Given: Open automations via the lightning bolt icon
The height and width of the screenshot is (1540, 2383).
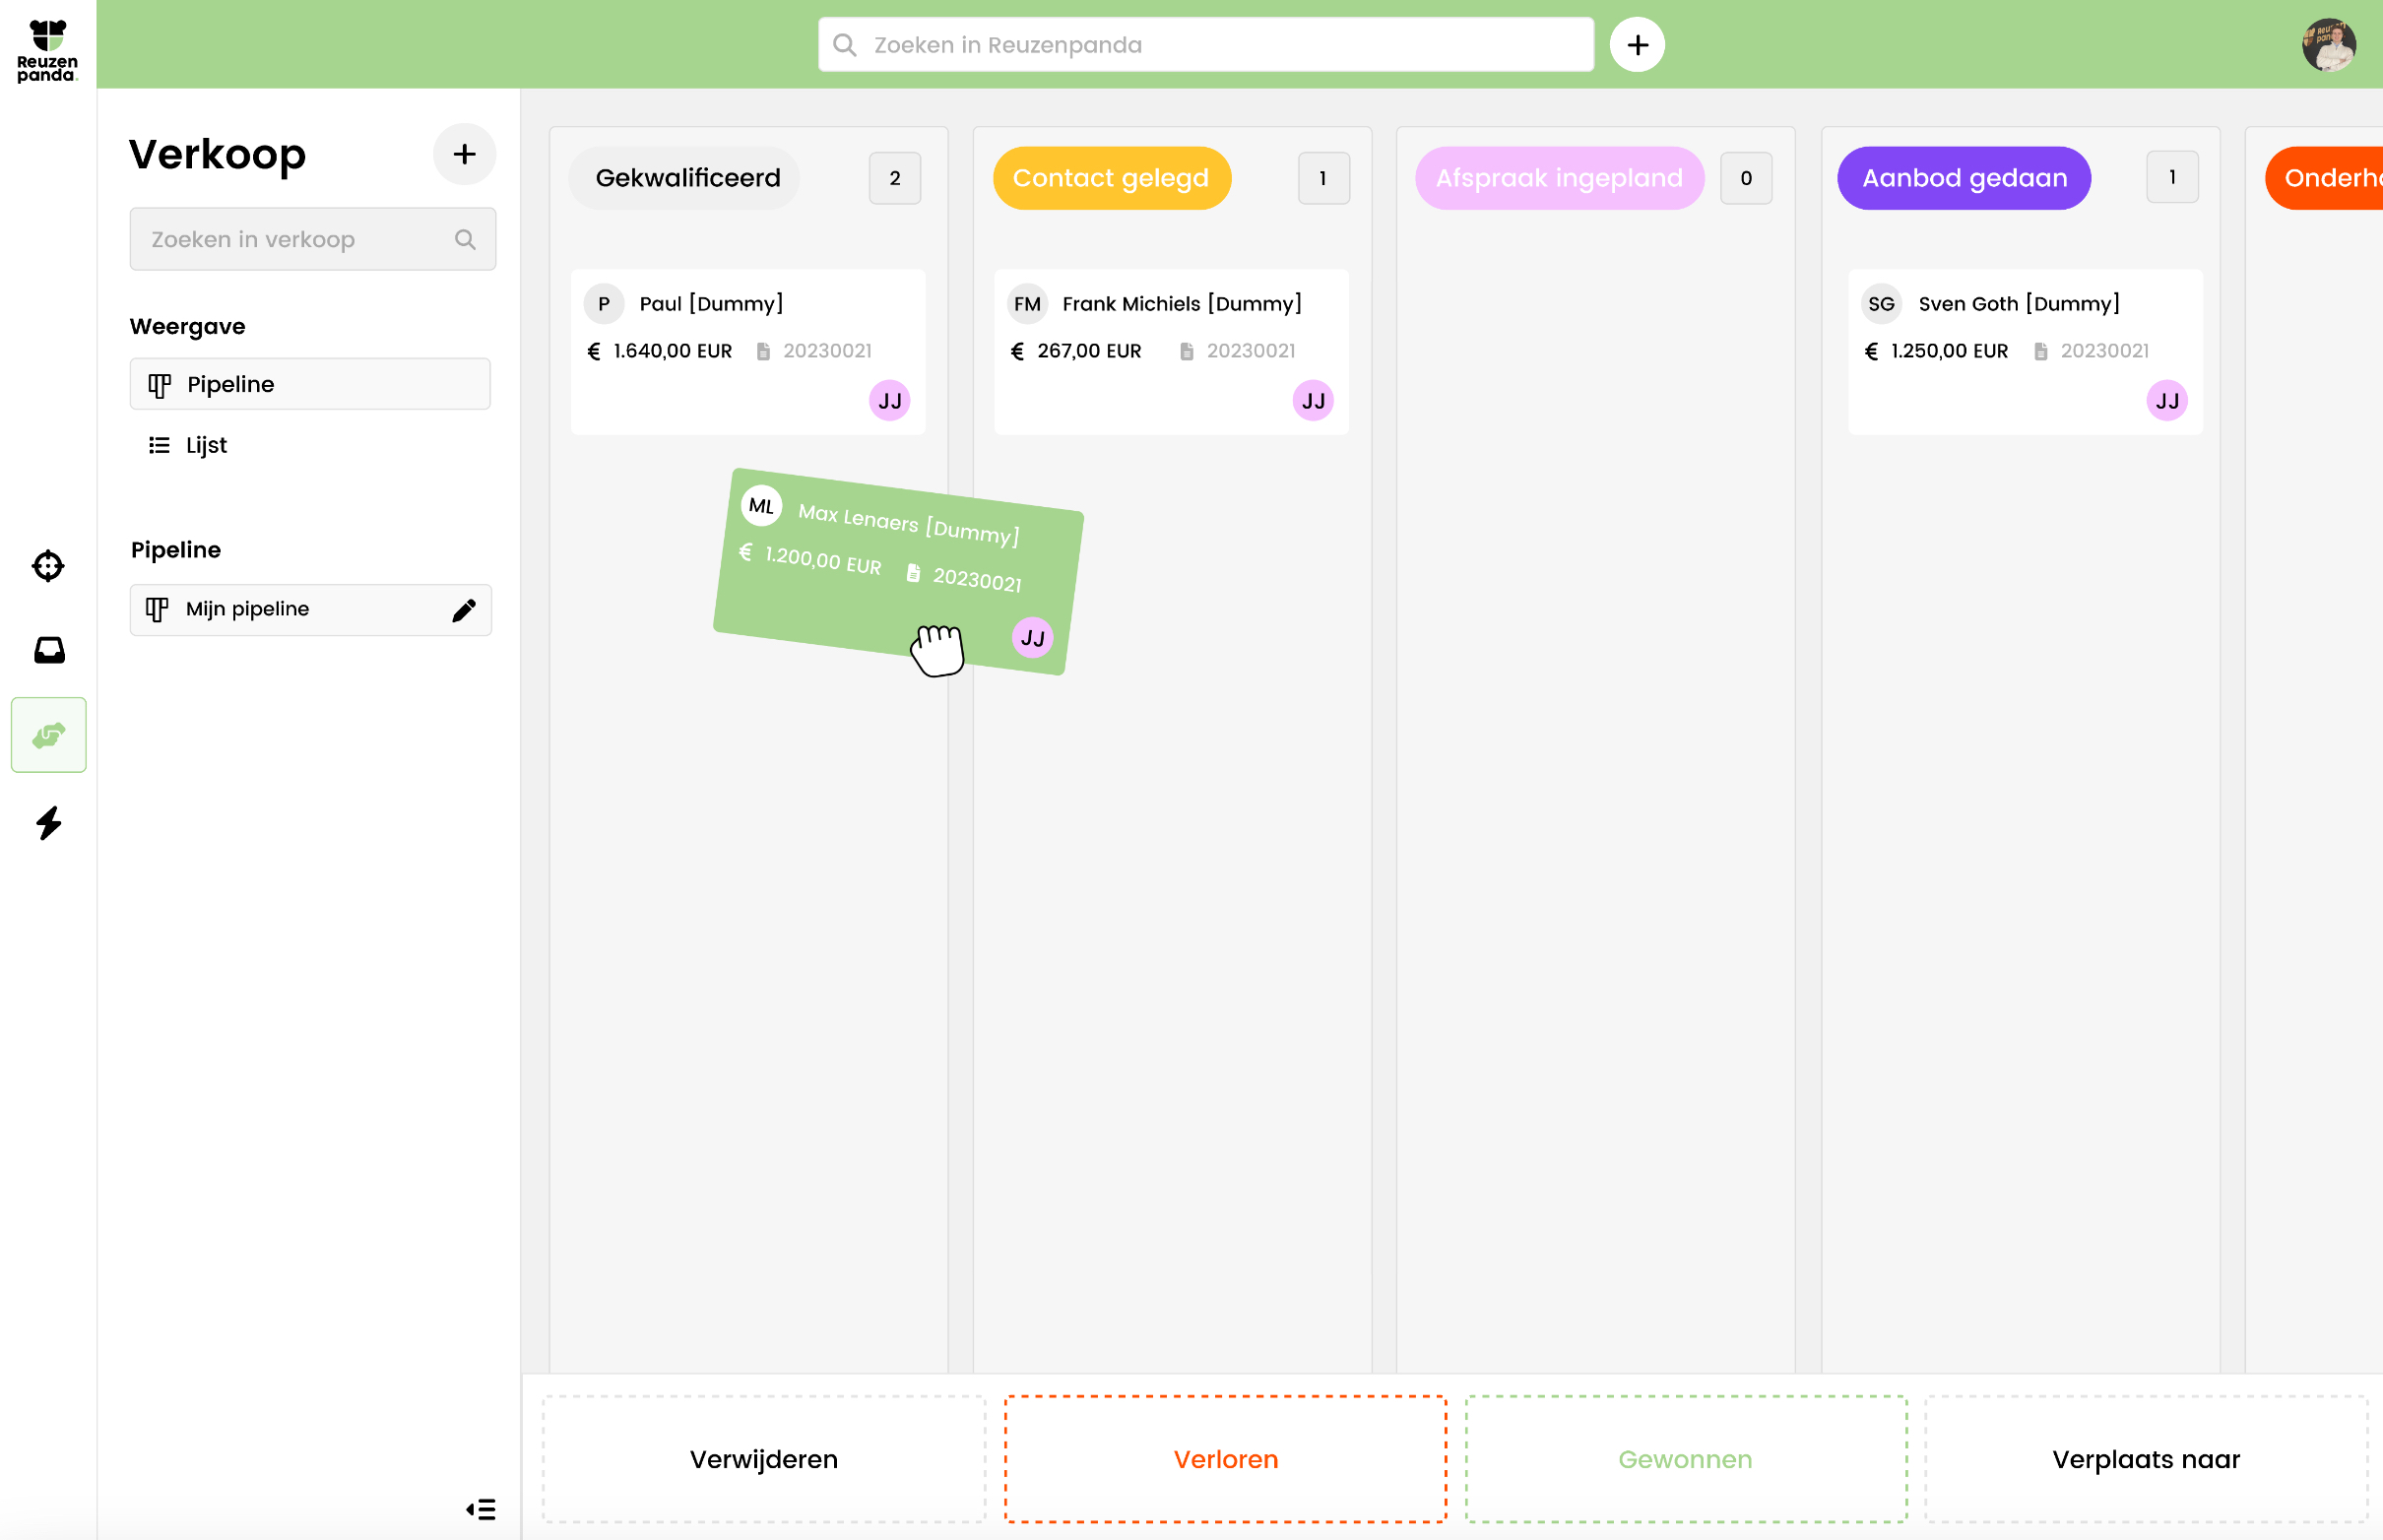Looking at the screenshot, I should pyautogui.click(x=47, y=823).
